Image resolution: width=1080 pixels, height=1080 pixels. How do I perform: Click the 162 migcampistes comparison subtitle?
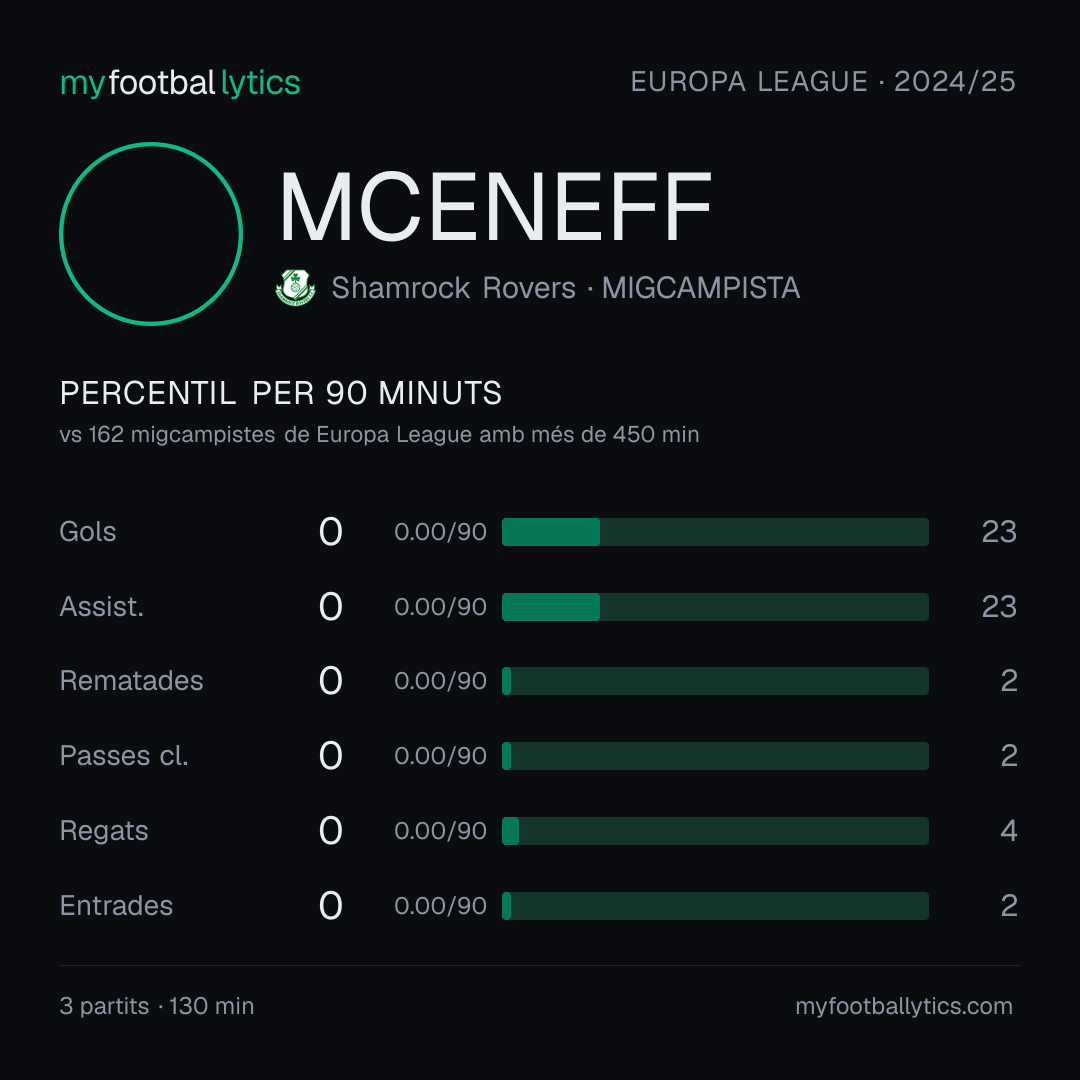[380, 435]
